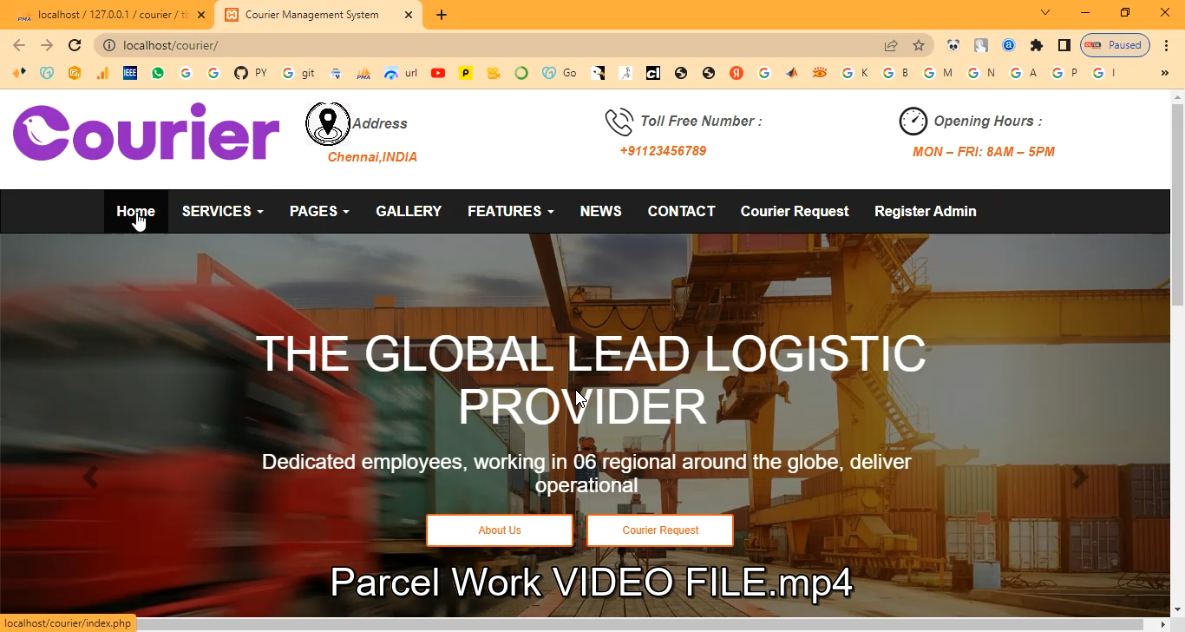Click the MON – FRI: 8AM – 5PM text

pyautogui.click(x=983, y=152)
